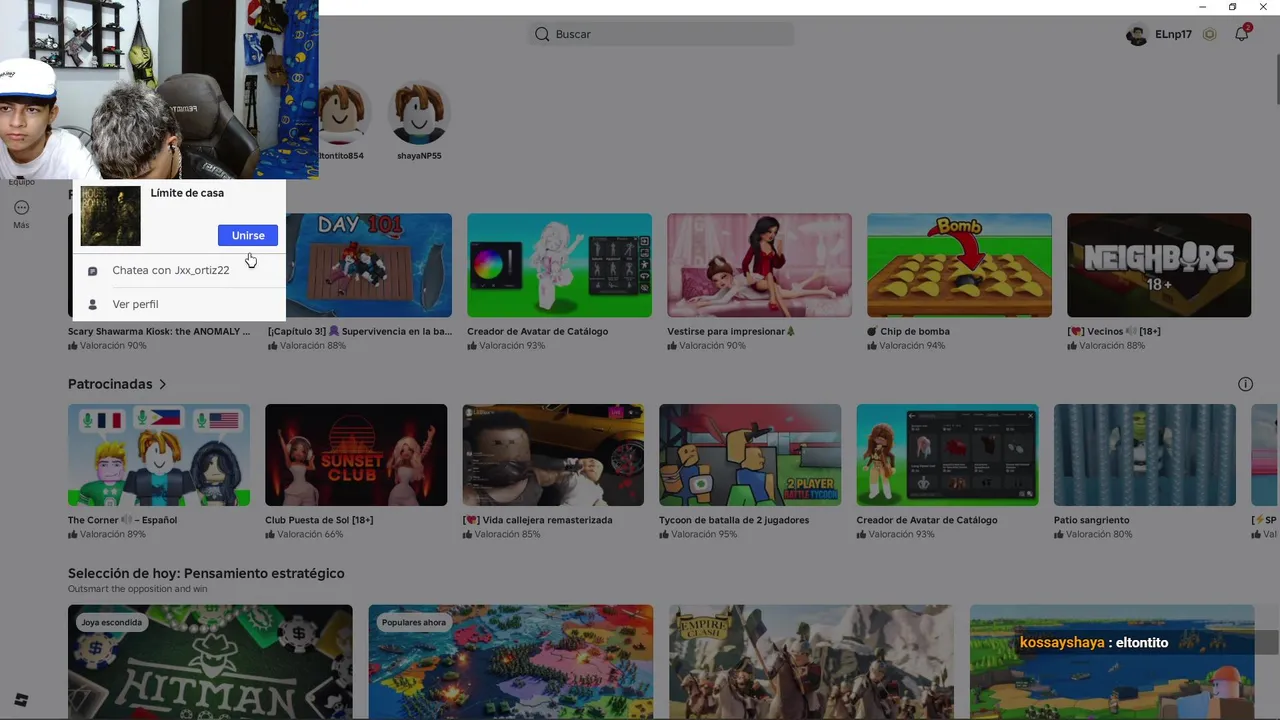Click the Límite de casa title text

pyautogui.click(x=187, y=193)
